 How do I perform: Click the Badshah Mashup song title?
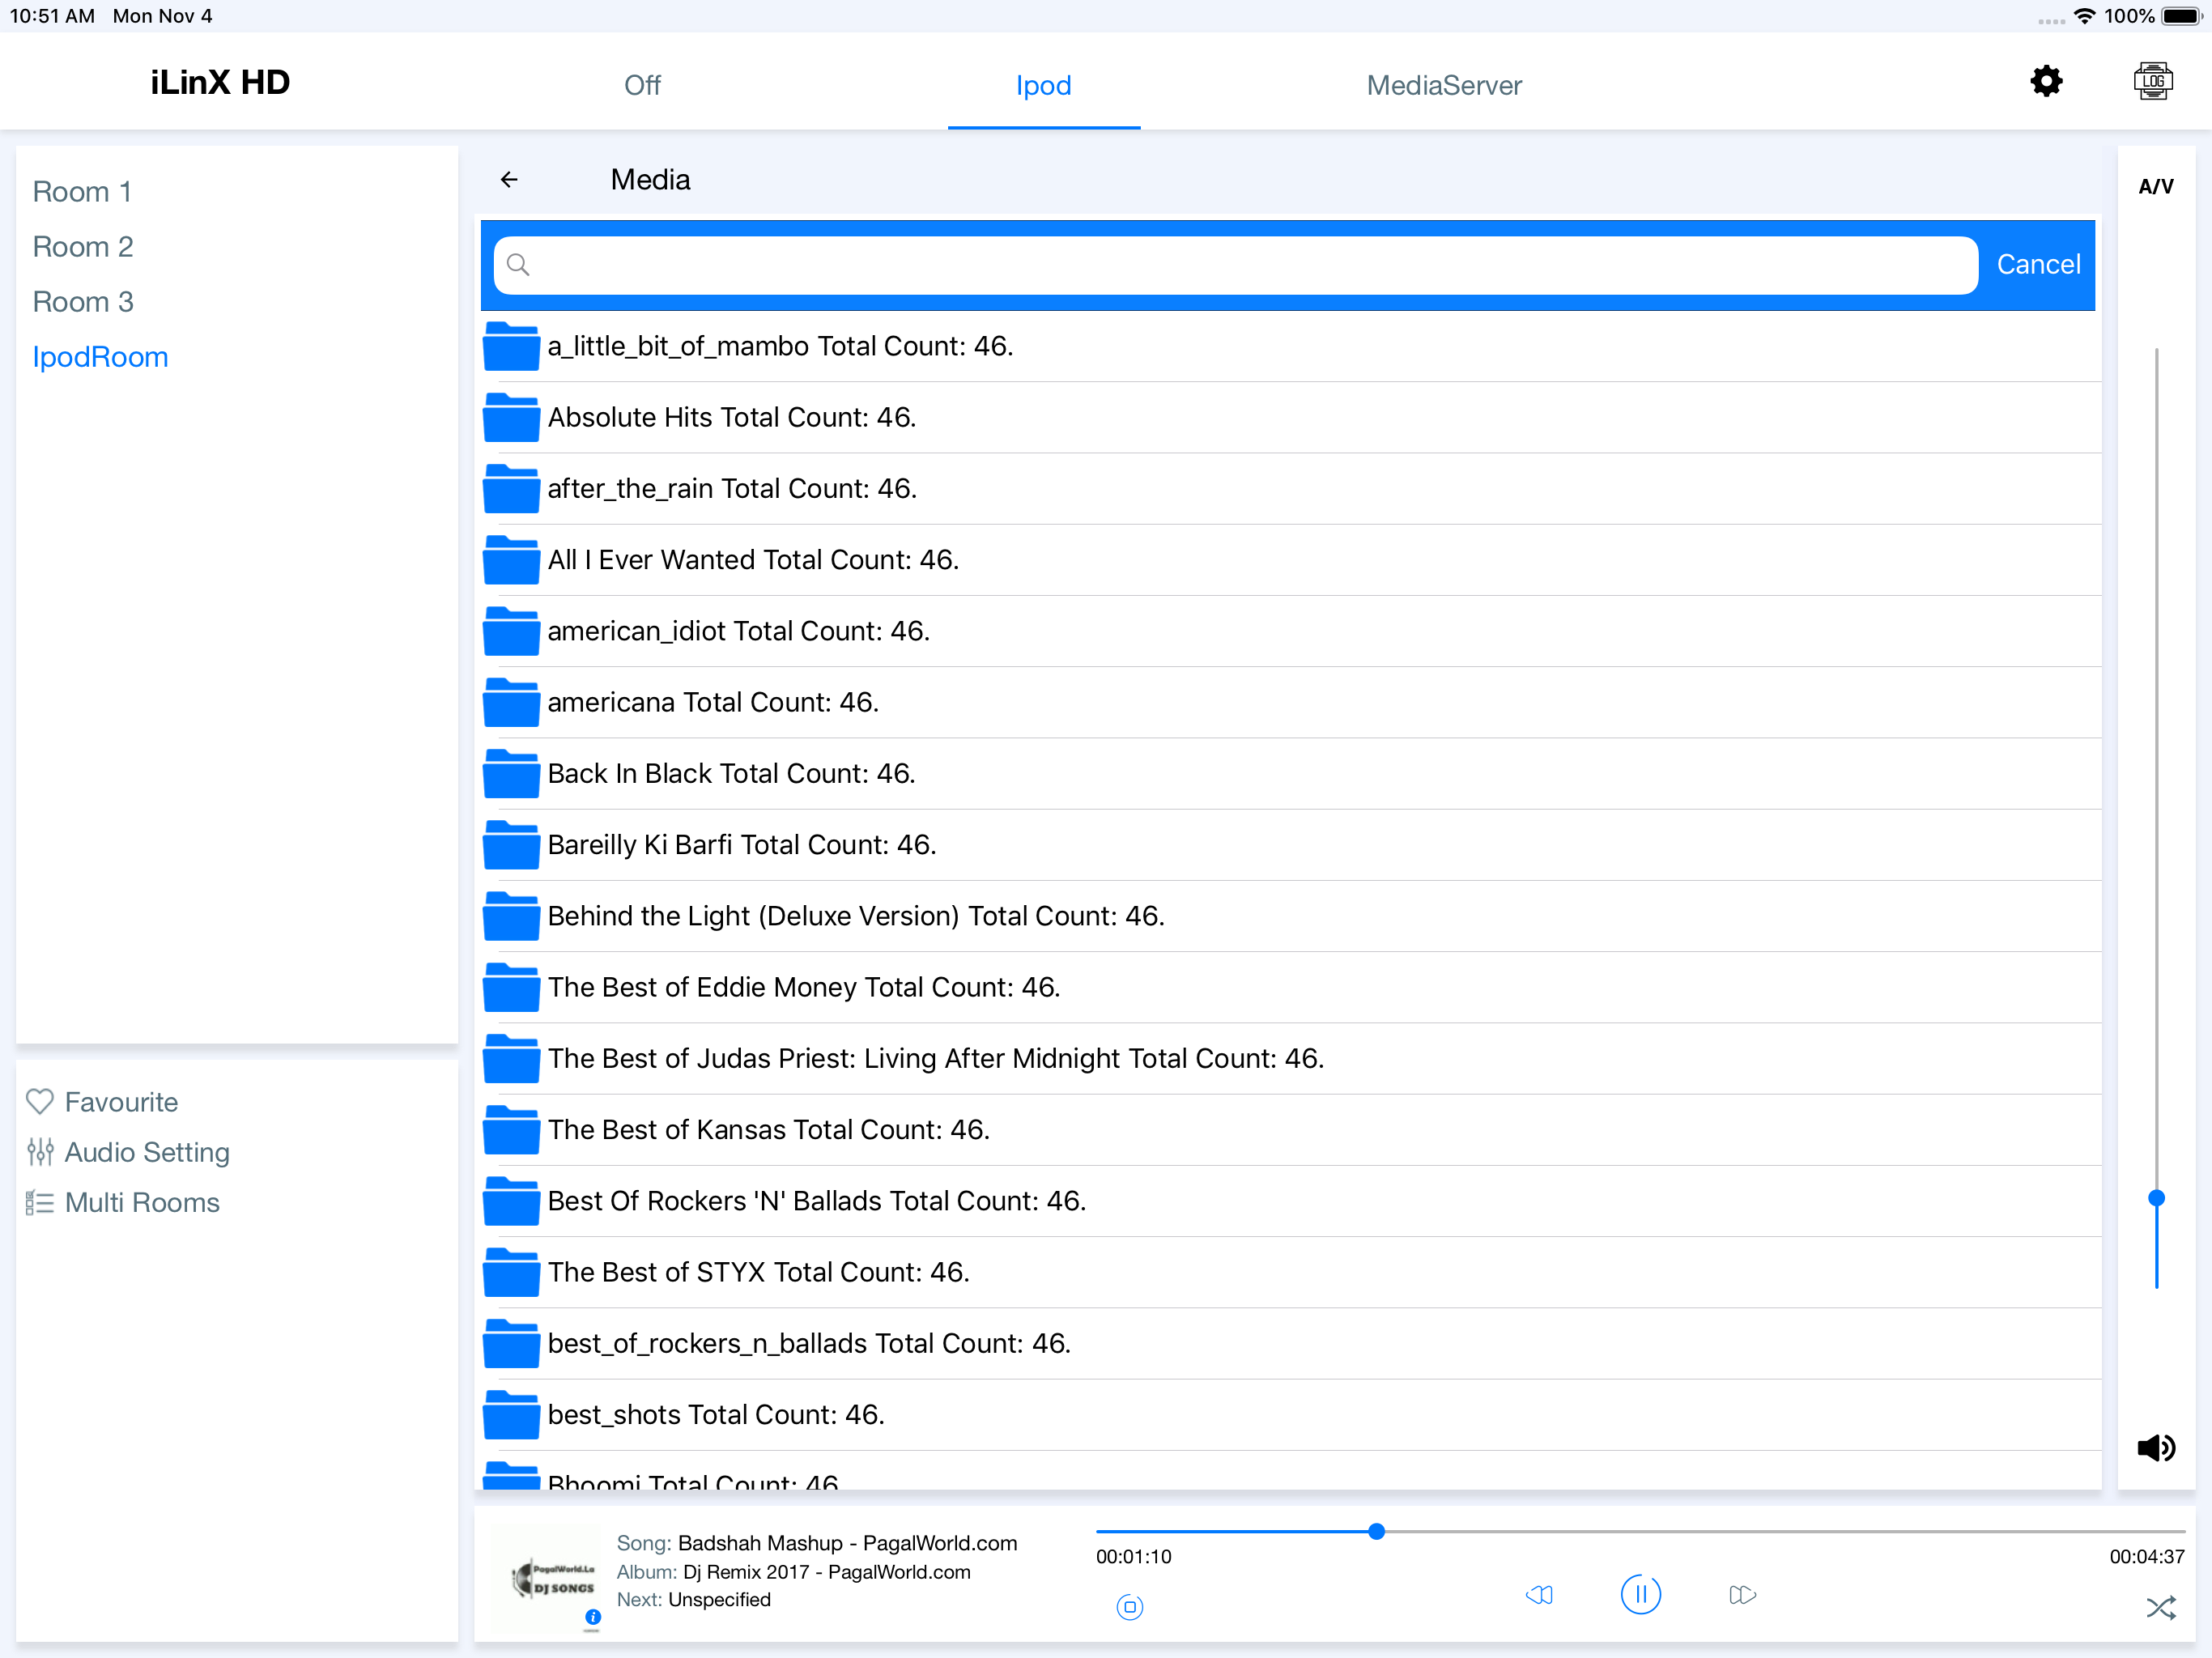tap(847, 1543)
